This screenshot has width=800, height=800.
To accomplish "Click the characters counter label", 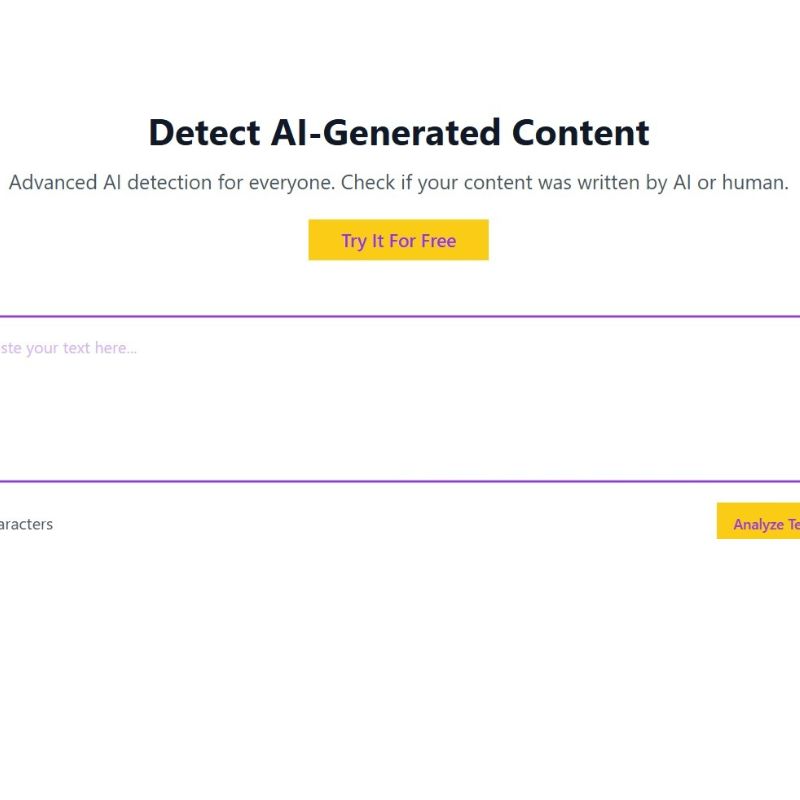I will coord(26,524).
